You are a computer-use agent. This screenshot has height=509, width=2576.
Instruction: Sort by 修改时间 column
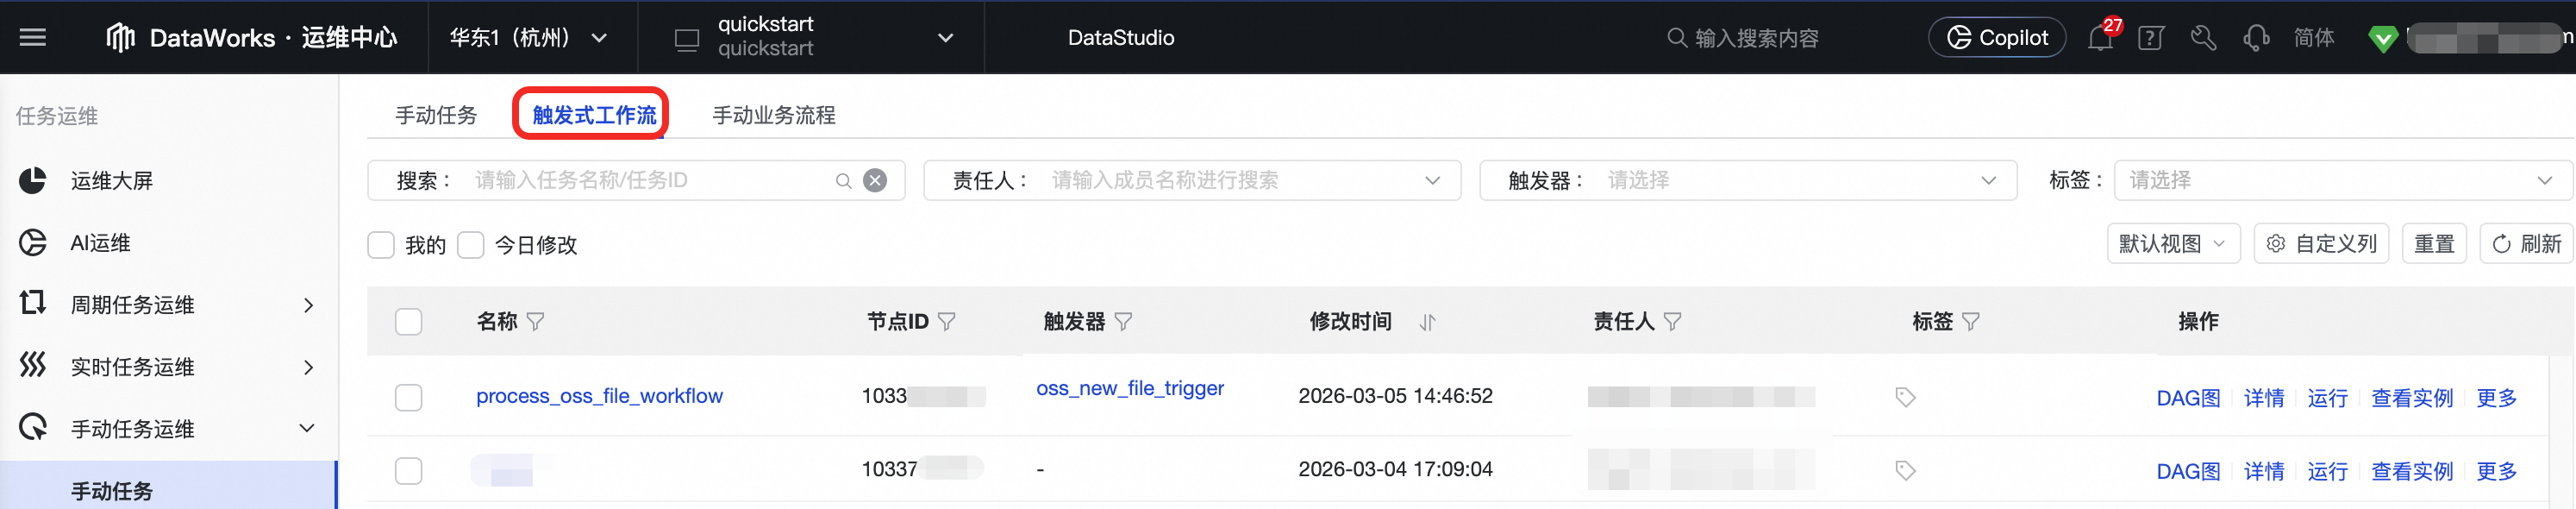click(1427, 322)
